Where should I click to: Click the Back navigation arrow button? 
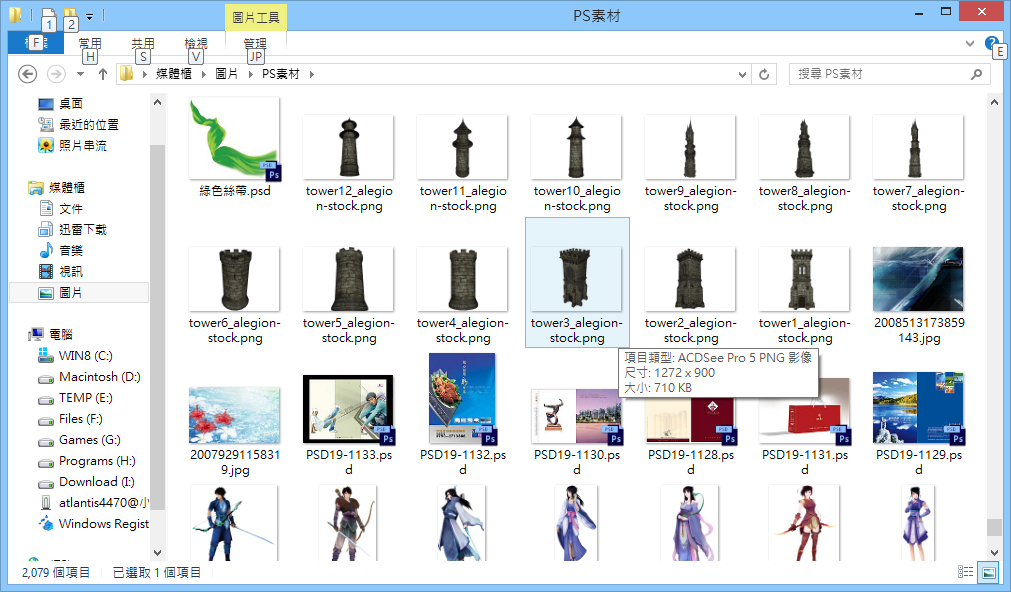click(x=28, y=74)
